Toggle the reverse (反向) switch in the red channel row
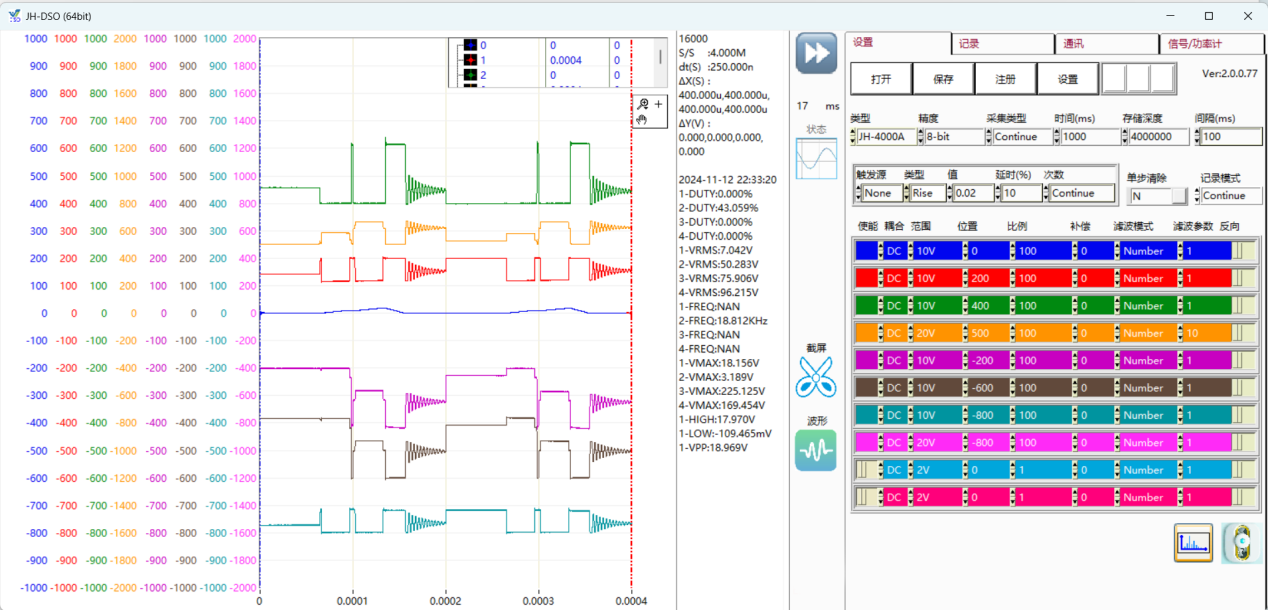Screen dimensions: 1268x610 point(1243,278)
